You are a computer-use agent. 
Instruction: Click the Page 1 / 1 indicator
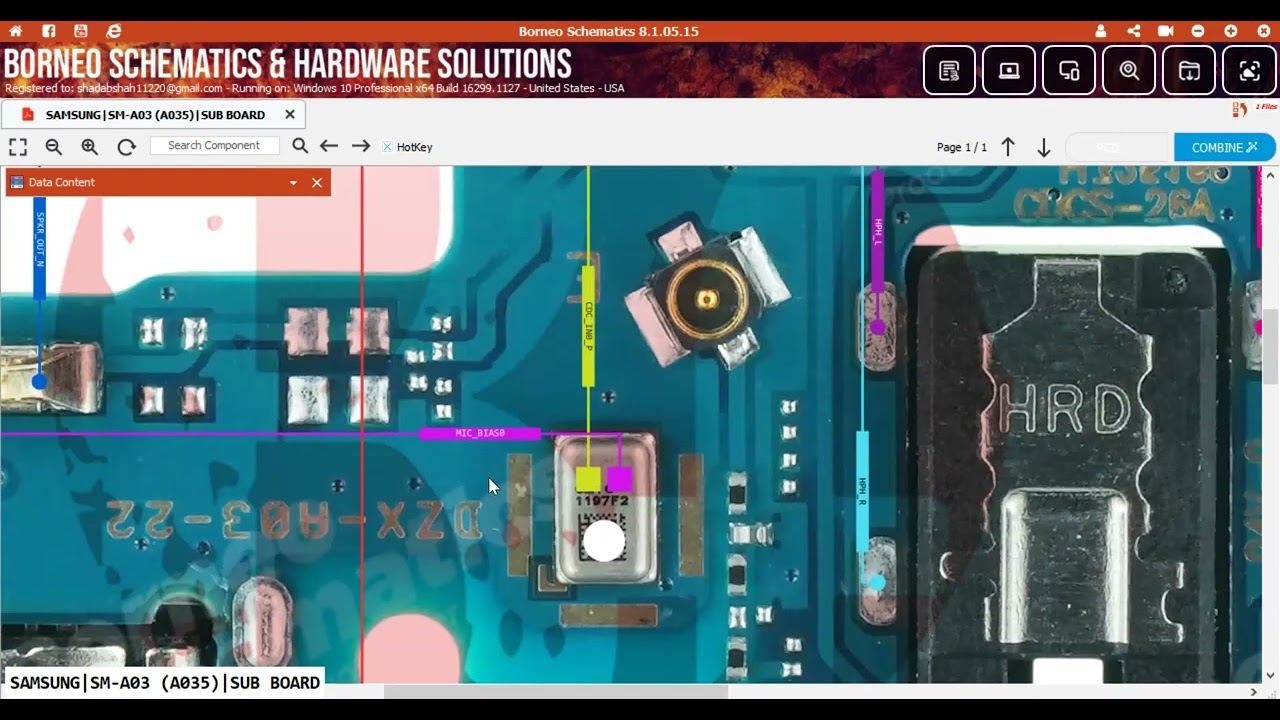point(962,147)
